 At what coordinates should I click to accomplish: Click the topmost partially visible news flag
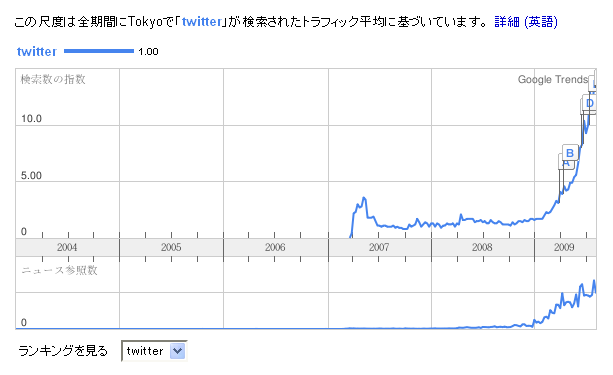[x=594, y=81]
